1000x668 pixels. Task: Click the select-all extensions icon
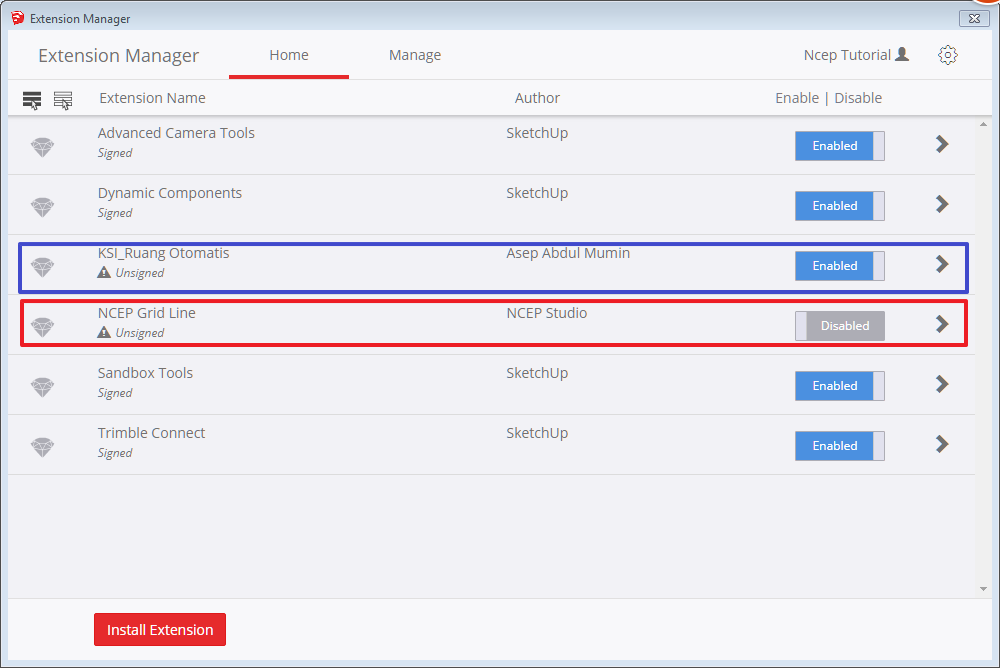(32, 100)
